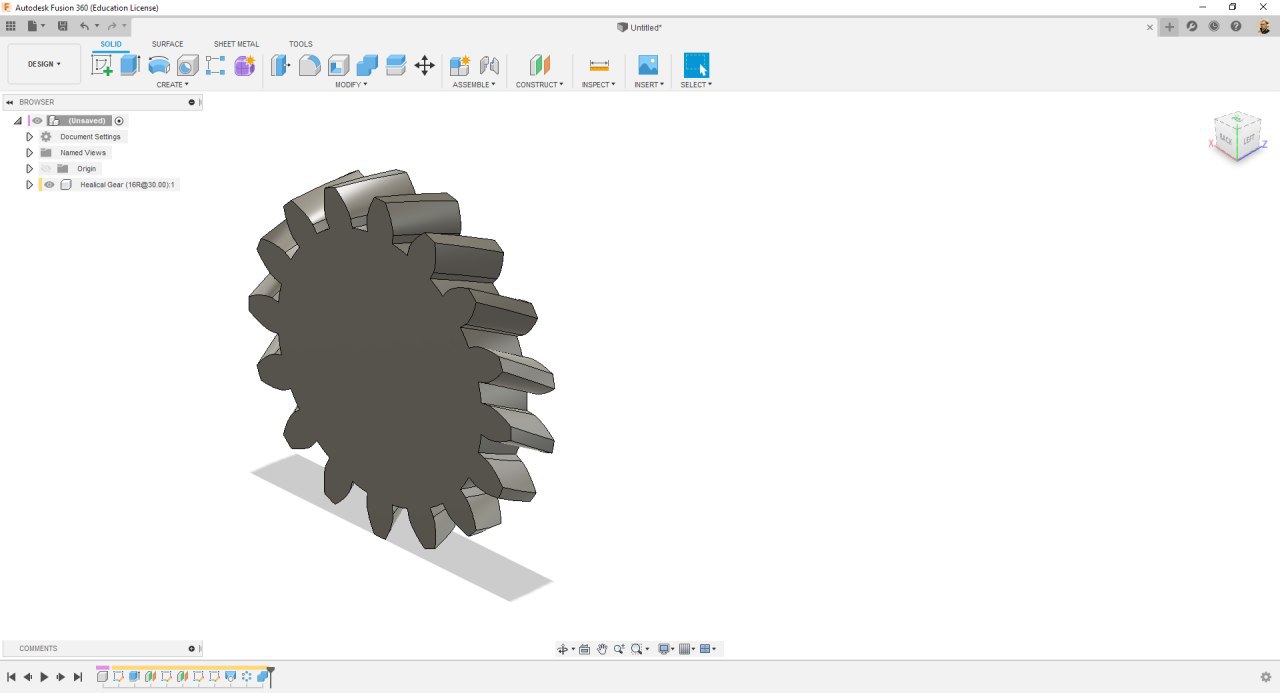Play the timeline
Viewport: 1280px width, 693px height.
pos(44,677)
